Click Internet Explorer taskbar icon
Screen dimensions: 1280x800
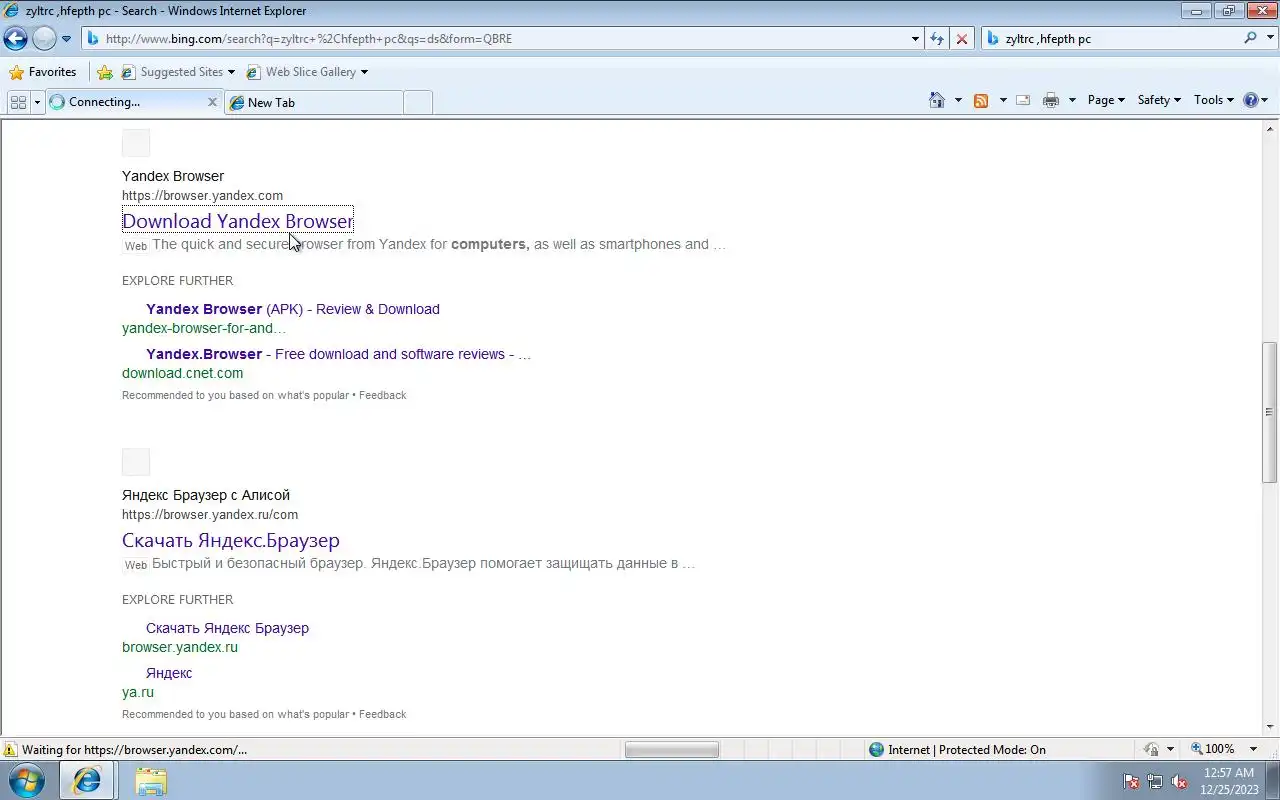[87, 781]
